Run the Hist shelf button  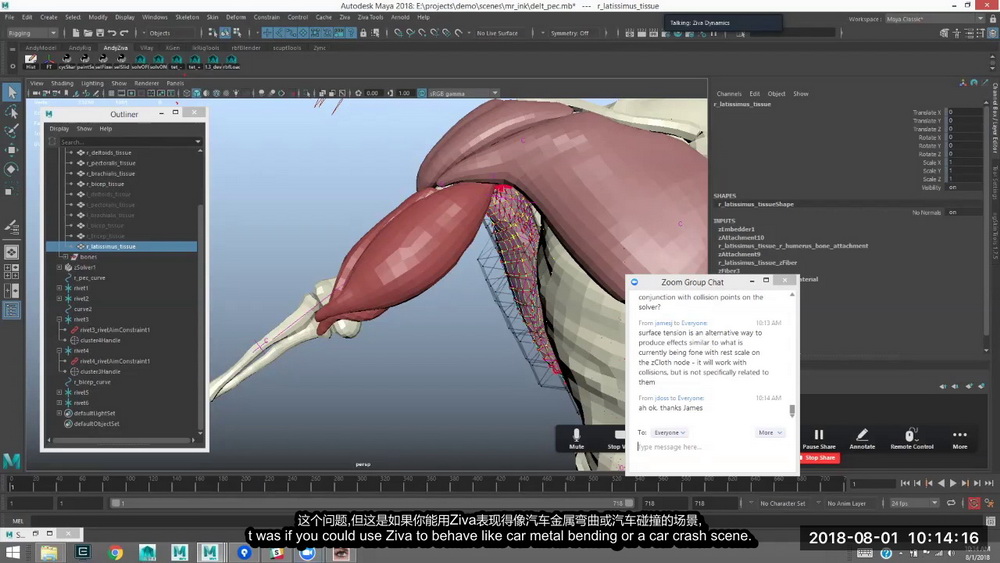click(x=30, y=61)
